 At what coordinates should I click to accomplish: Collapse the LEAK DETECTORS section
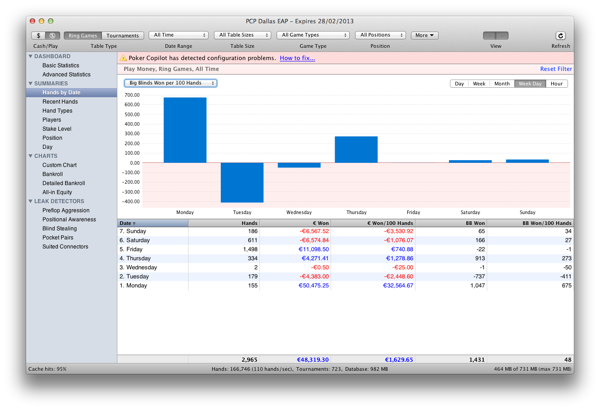pyautogui.click(x=30, y=201)
